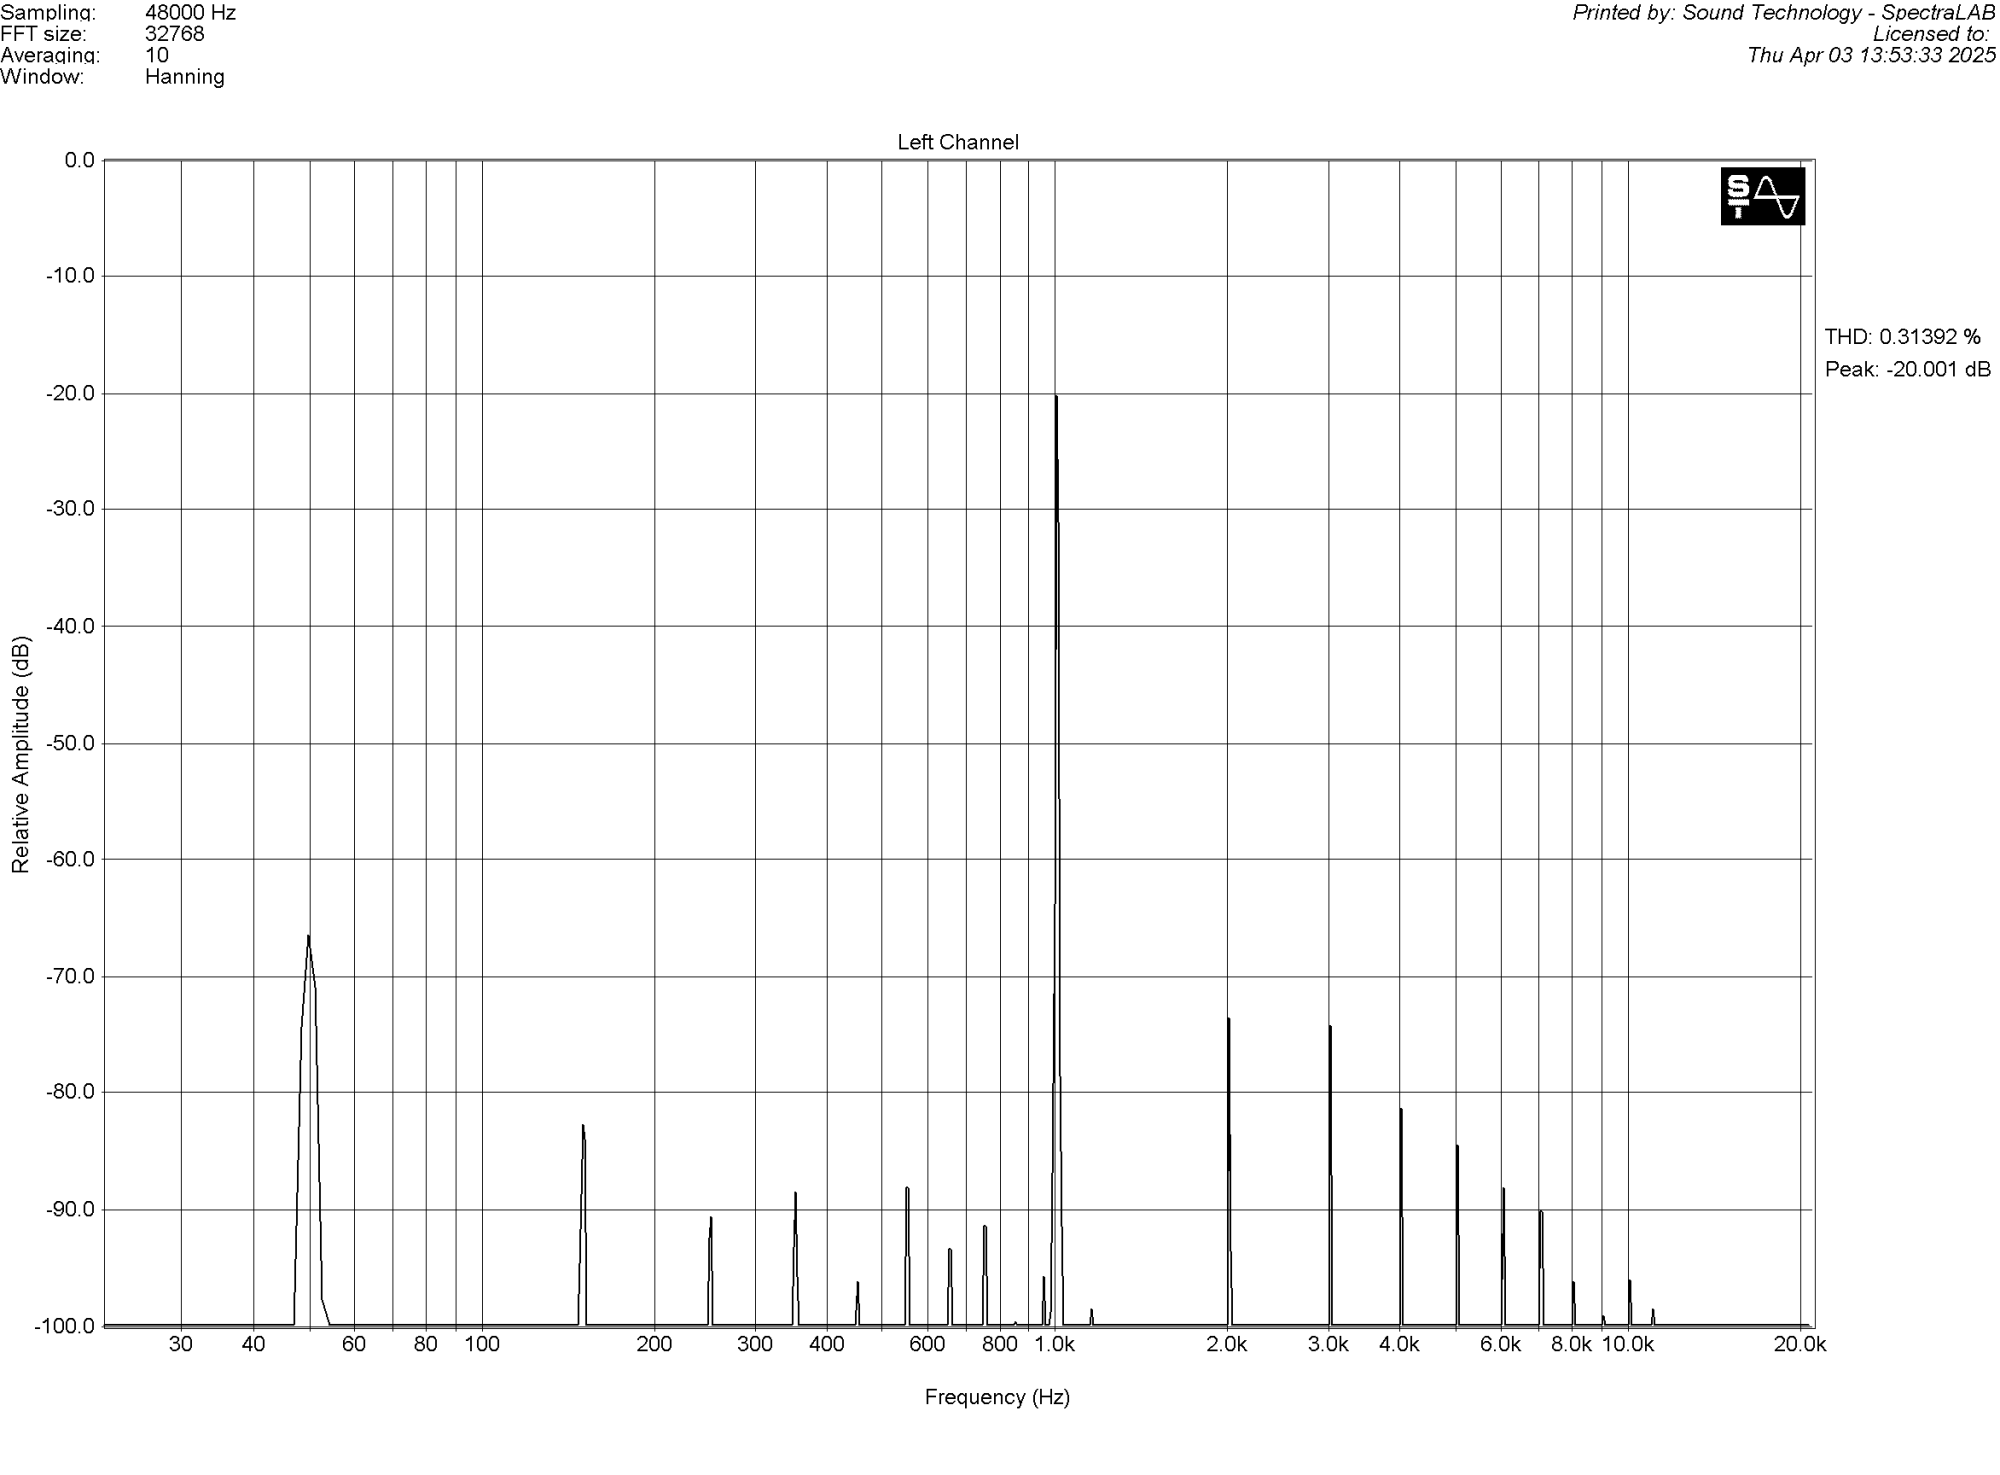
Task: Click the Sampling 48000 Hz value
Action: pos(190,13)
